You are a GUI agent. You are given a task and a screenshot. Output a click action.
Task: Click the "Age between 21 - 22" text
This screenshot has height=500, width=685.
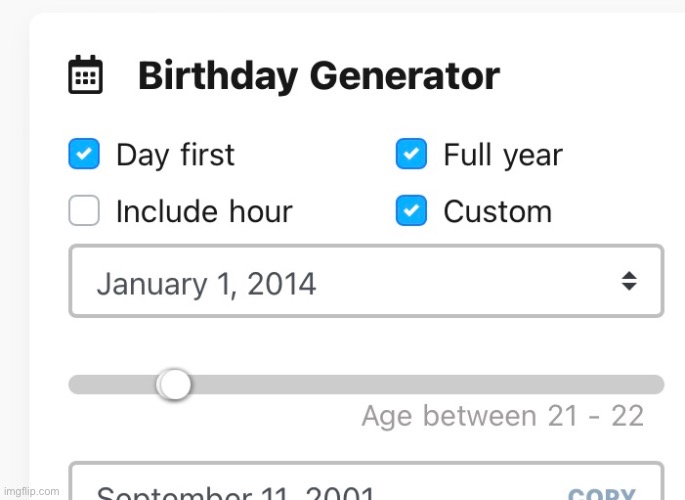pos(502,416)
